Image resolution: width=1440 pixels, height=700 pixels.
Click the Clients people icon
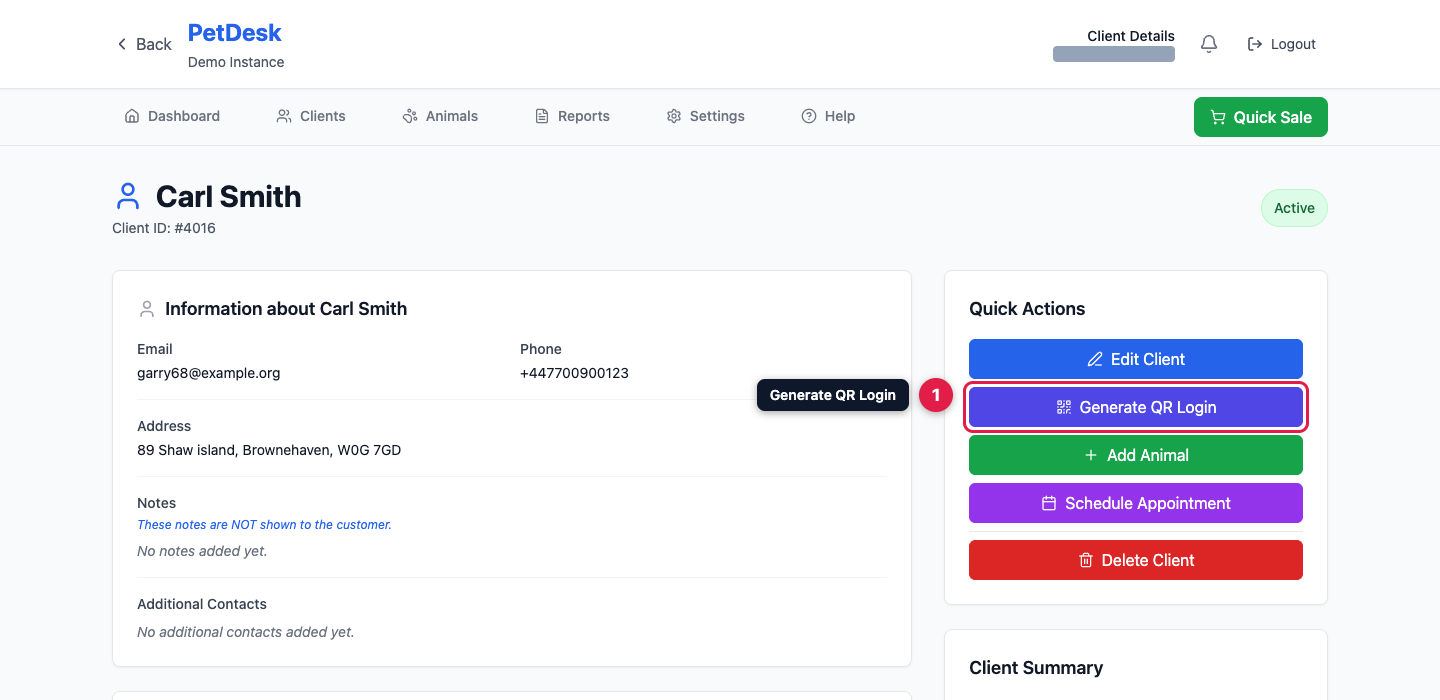(284, 116)
